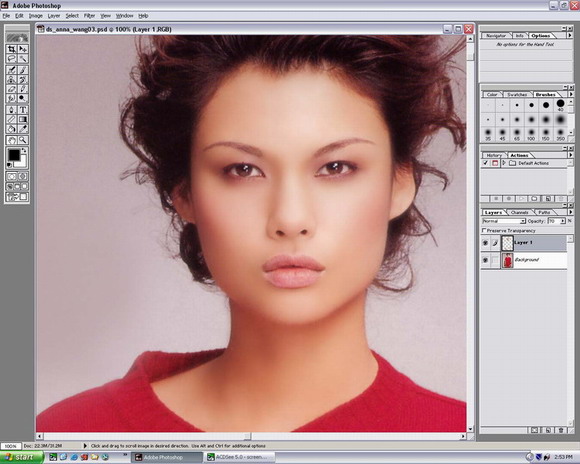Viewport: 580px width, 464px height.
Task: Open the Opacity slider arrow
Action: [563, 221]
